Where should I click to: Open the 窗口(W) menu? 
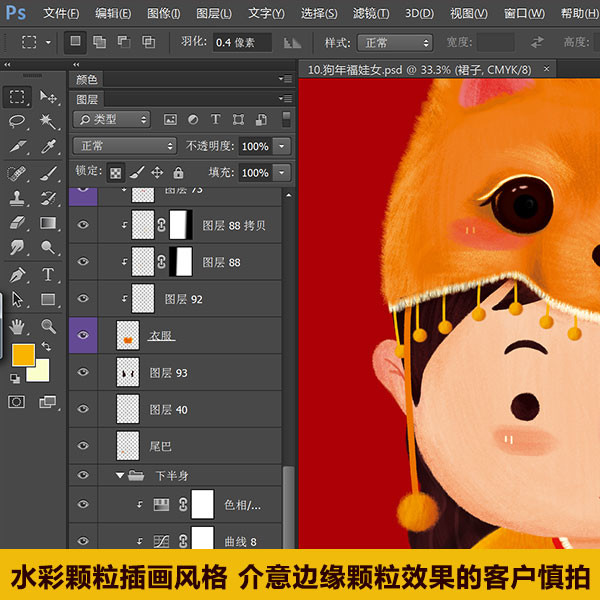point(524,13)
